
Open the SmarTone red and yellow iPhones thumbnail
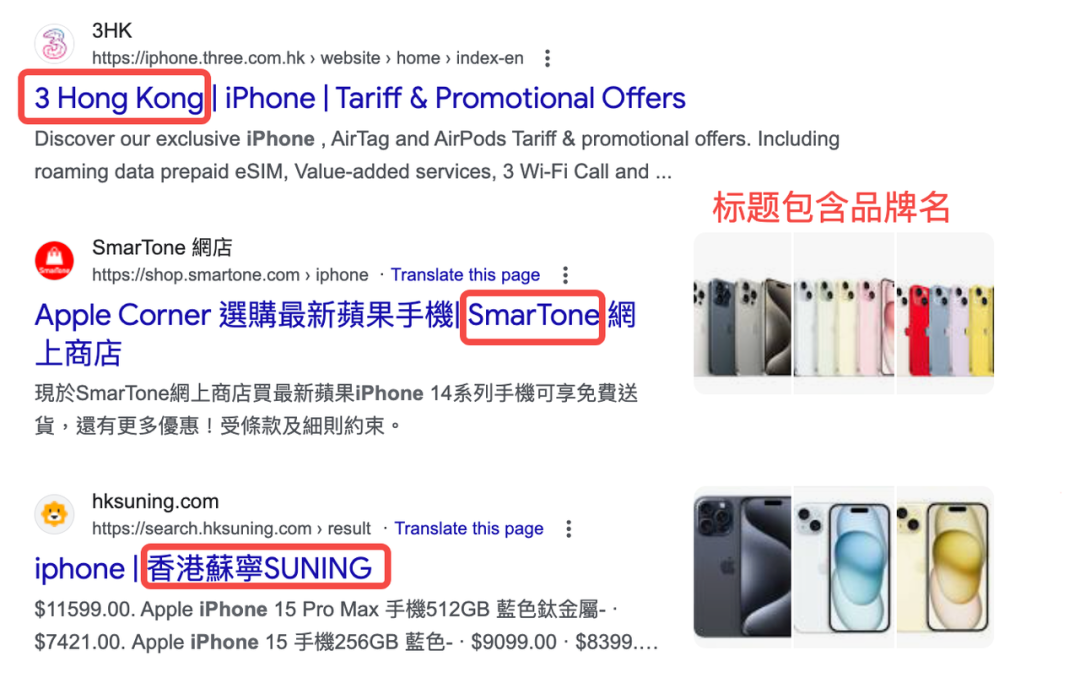pos(945,313)
